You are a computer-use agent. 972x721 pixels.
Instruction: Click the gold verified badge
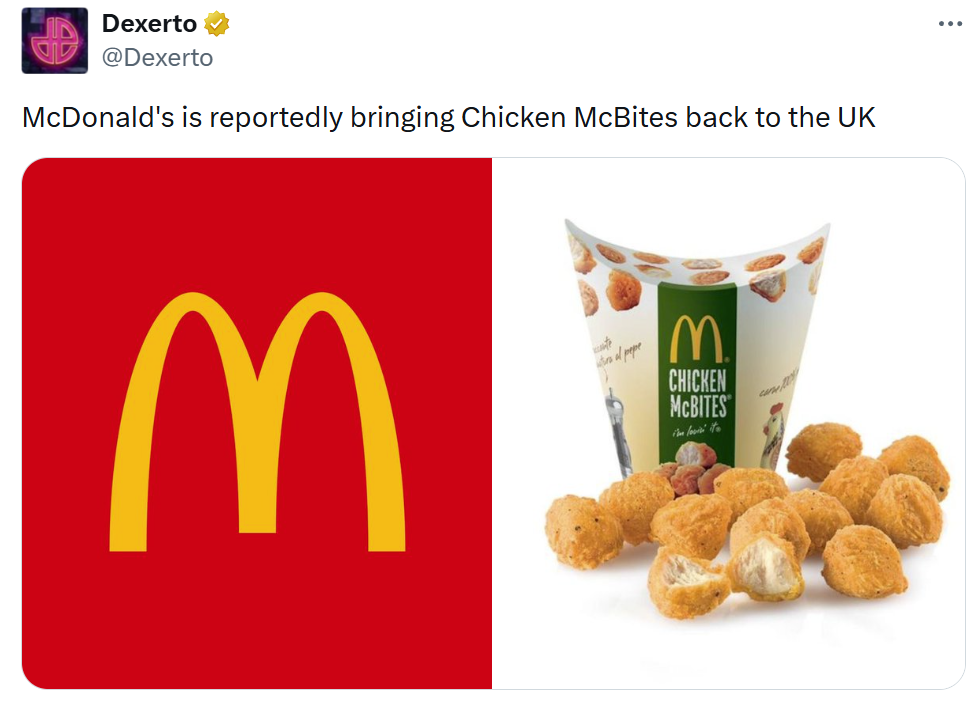(x=216, y=24)
